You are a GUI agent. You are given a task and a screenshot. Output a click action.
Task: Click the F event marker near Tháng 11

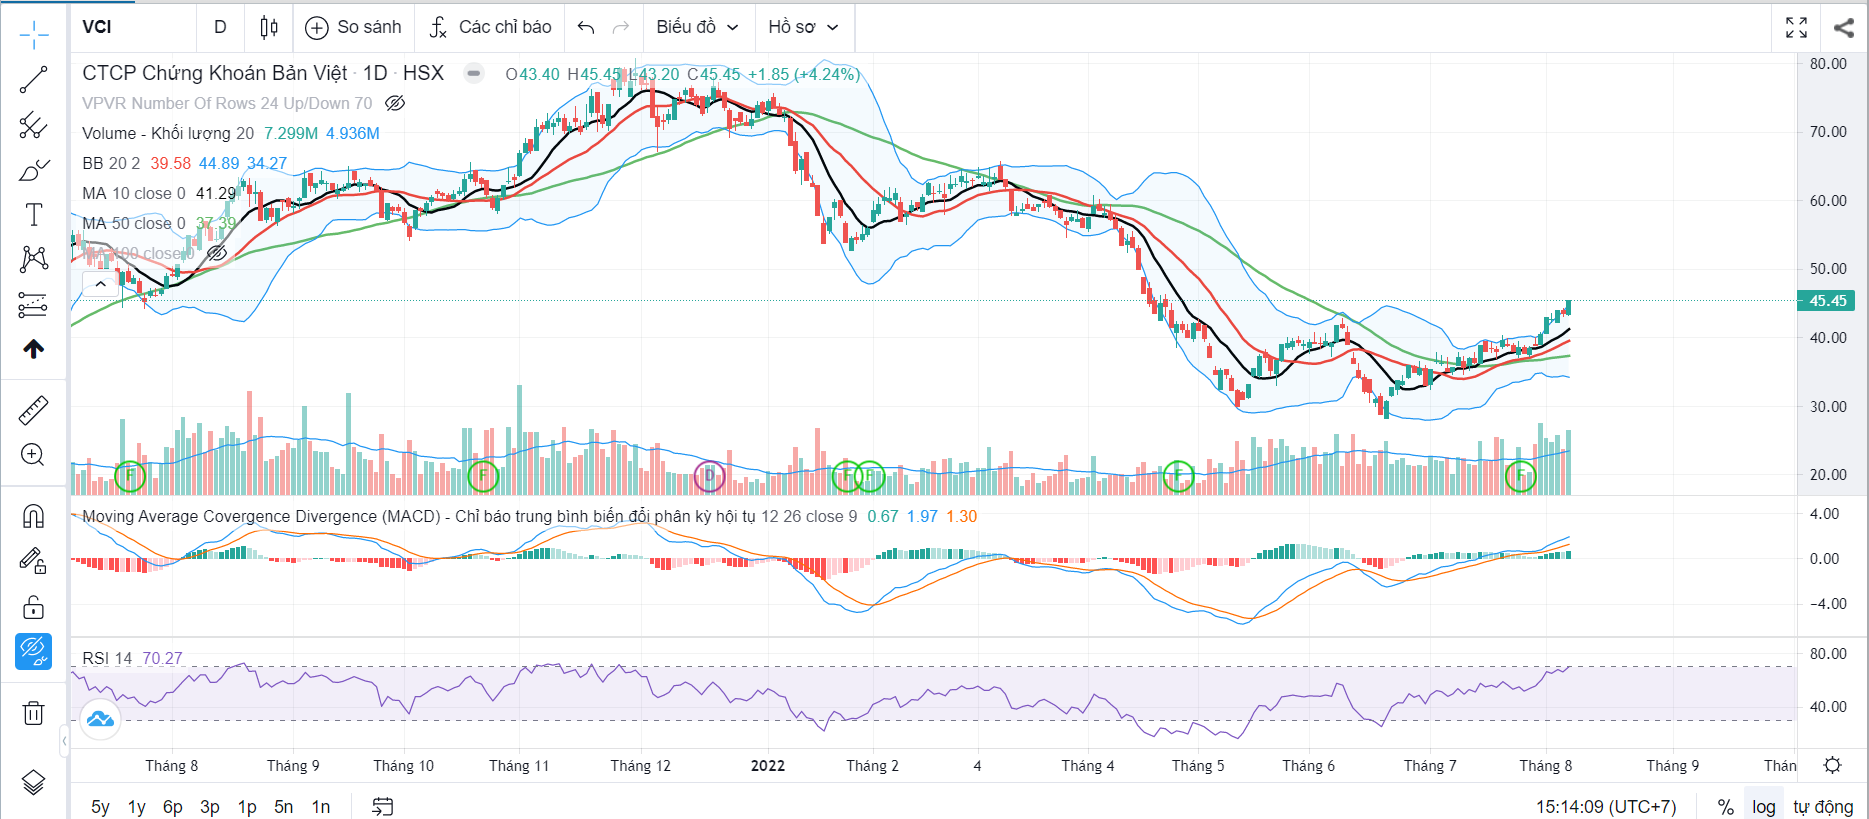[x=482, y=476]
